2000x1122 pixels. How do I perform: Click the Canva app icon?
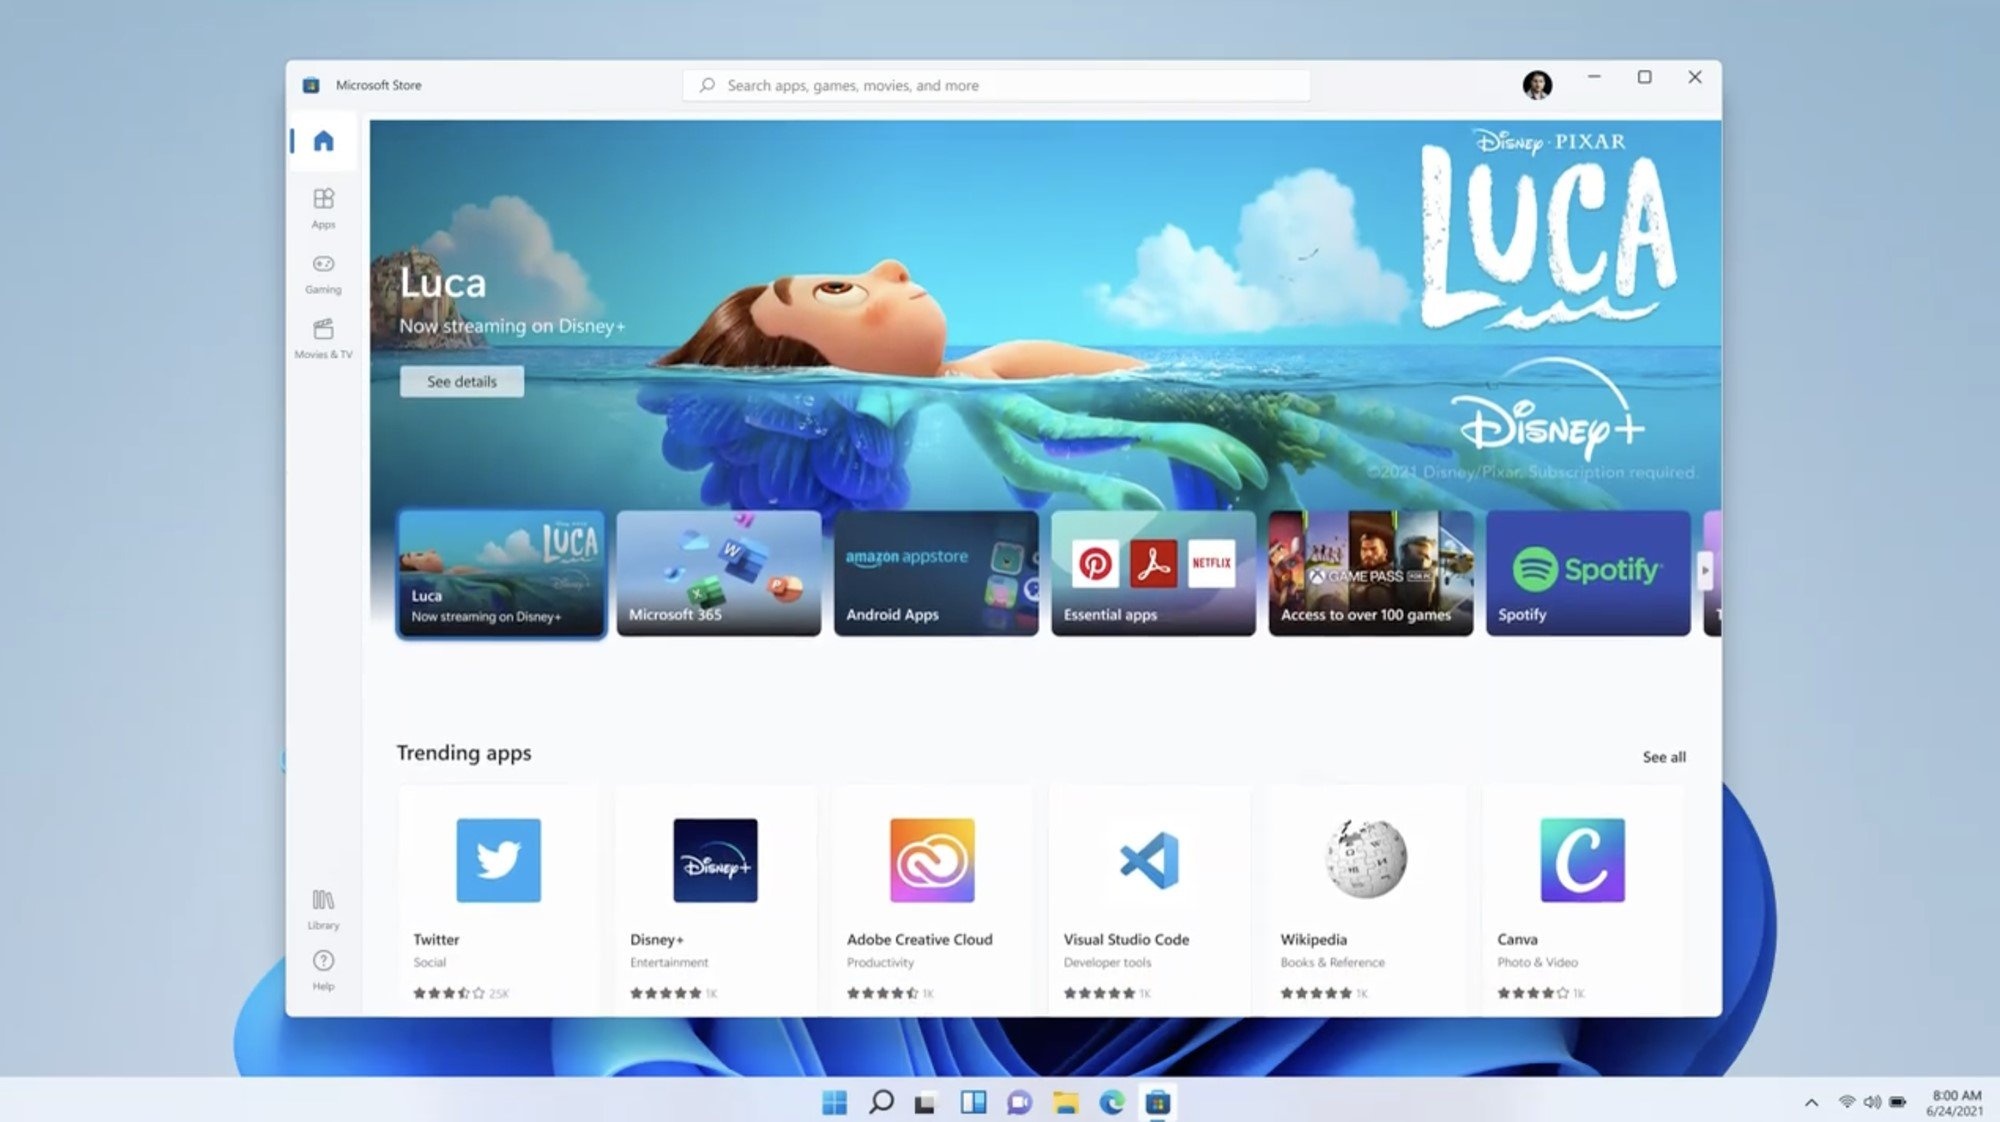[x=1582, y=860]
